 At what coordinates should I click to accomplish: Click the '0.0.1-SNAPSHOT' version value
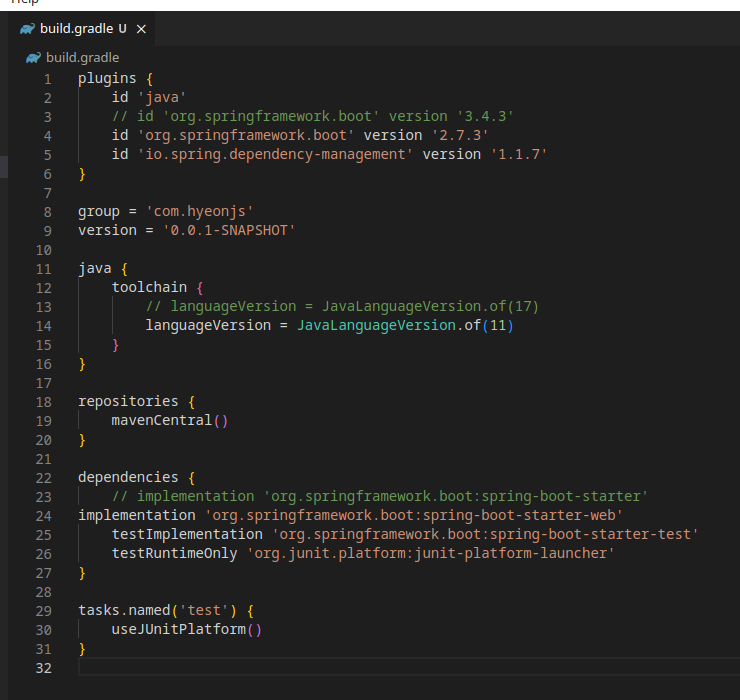(x=229, y=230)
